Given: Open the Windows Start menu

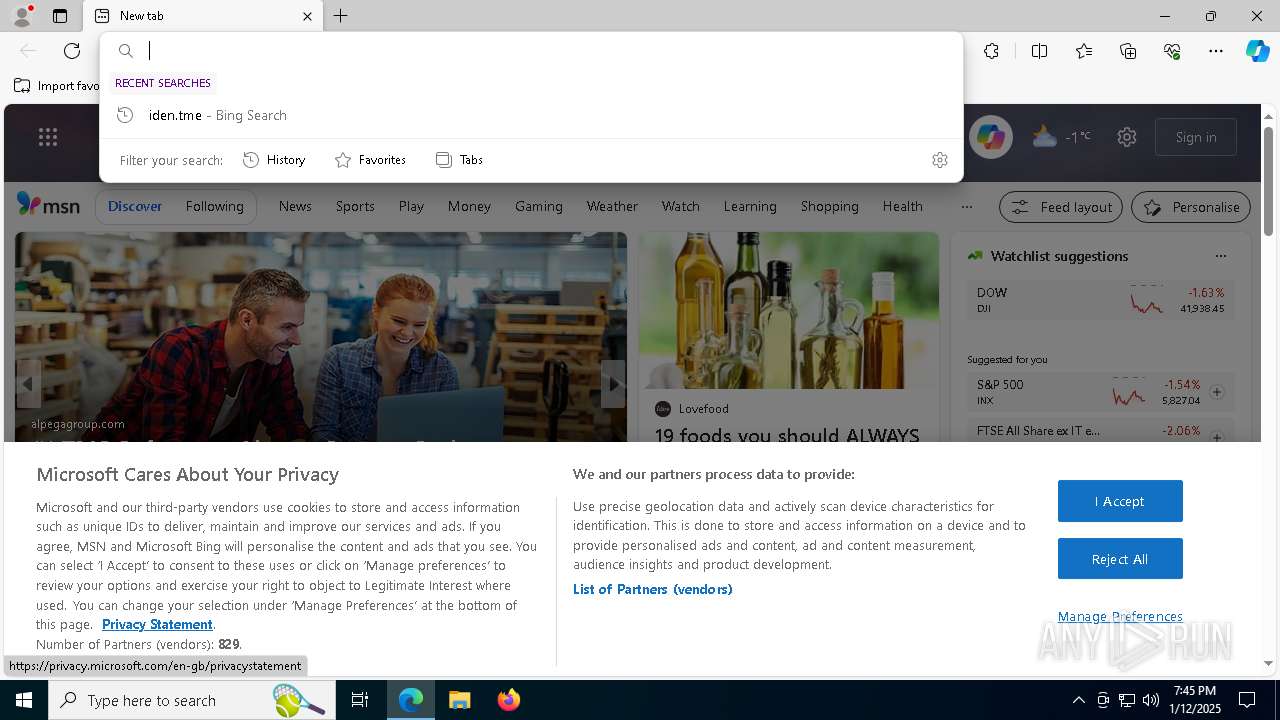Looking at the screenshot, I should click(x=24, y=700).
